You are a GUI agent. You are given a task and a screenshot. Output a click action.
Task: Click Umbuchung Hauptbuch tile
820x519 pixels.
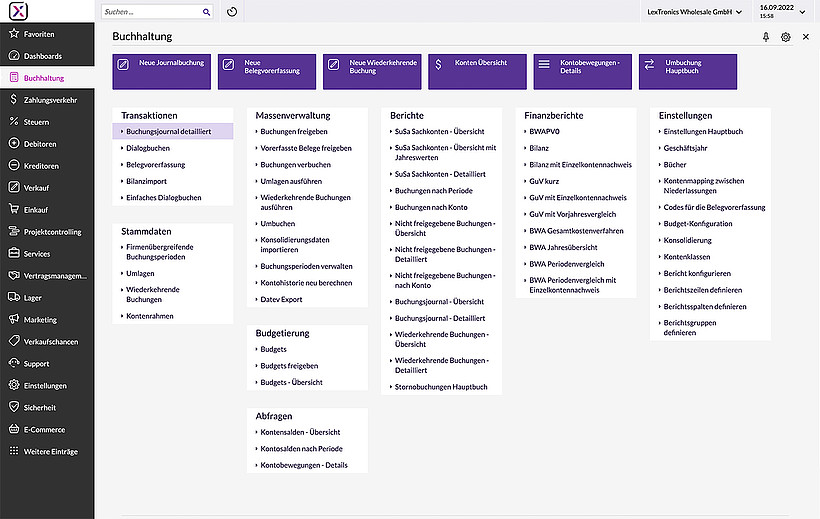pyautogui.click(x=688, y=72)
